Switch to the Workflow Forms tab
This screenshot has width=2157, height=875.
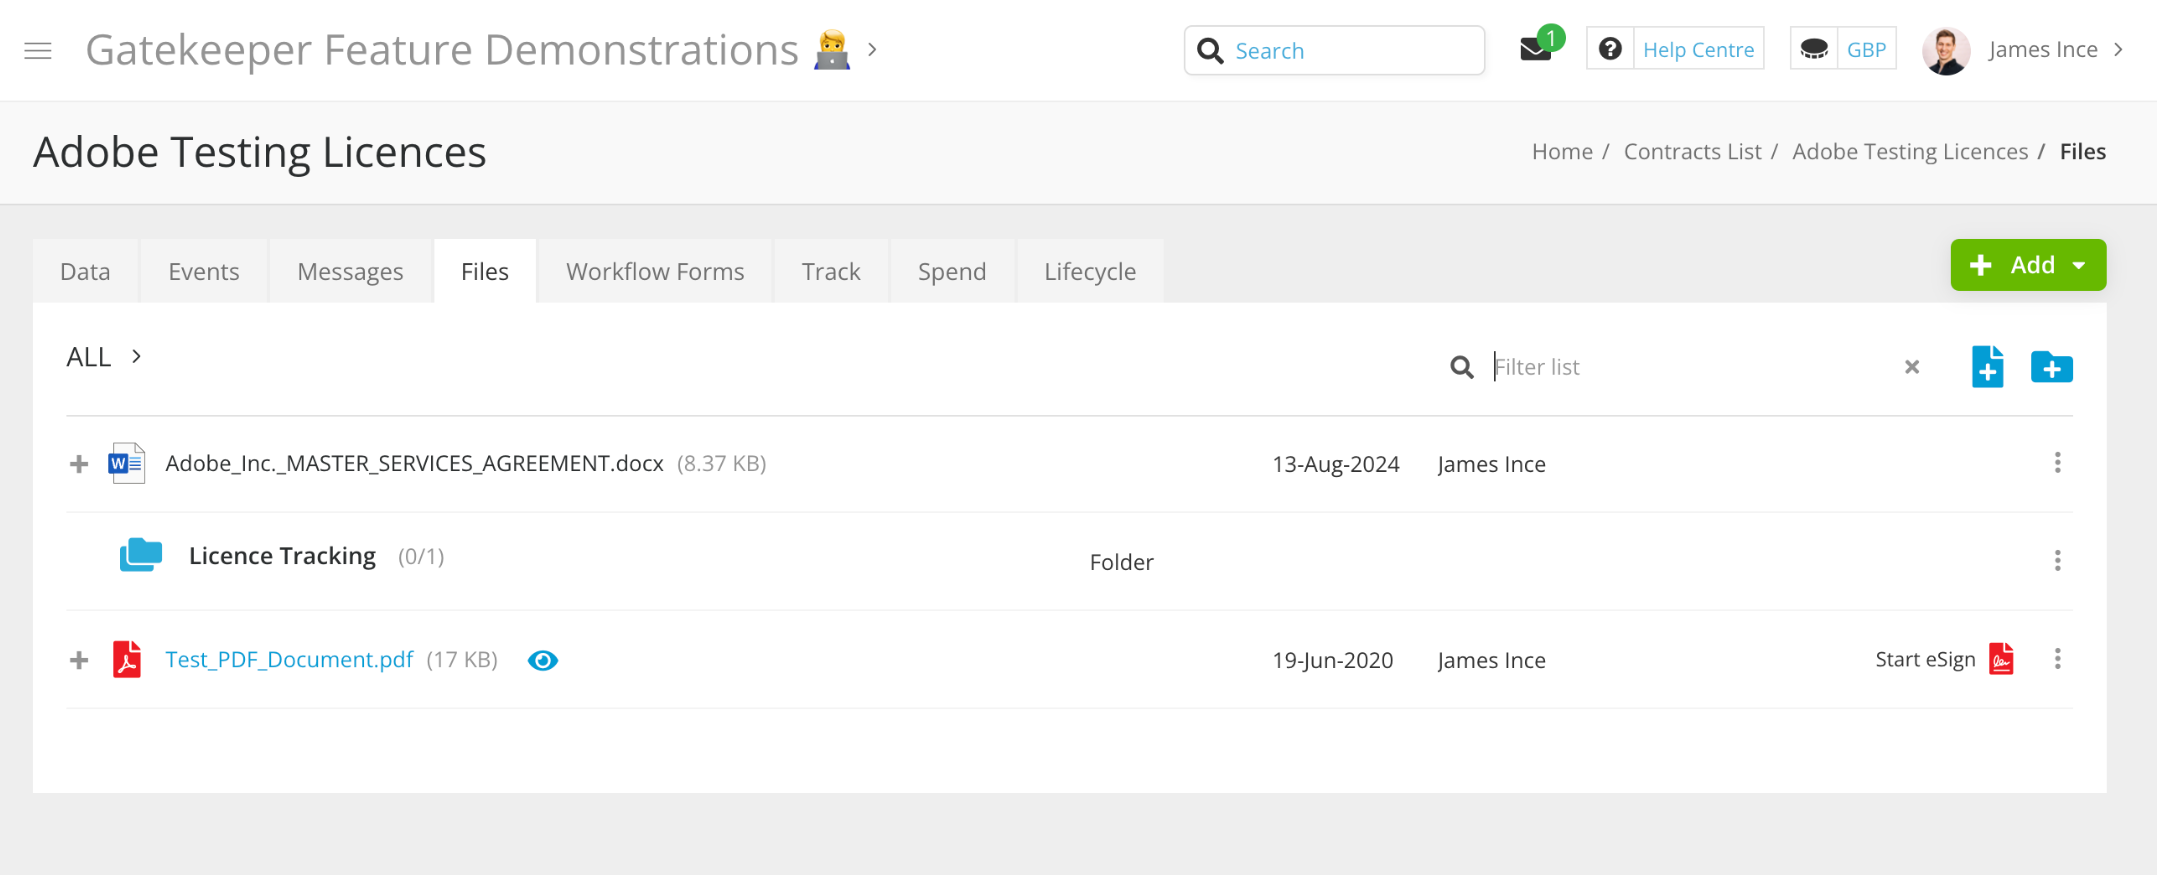[x=655, y=271]
